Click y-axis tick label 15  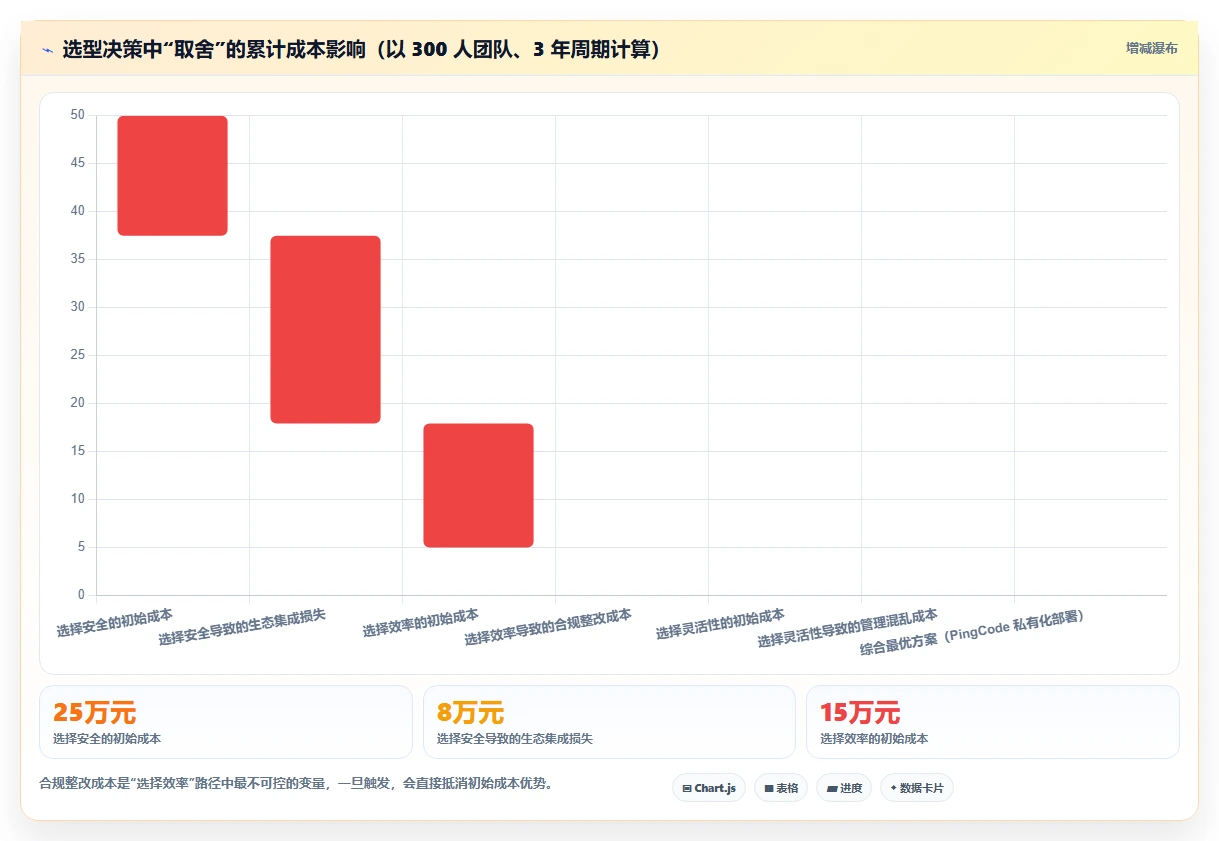[x=78, y=451]
